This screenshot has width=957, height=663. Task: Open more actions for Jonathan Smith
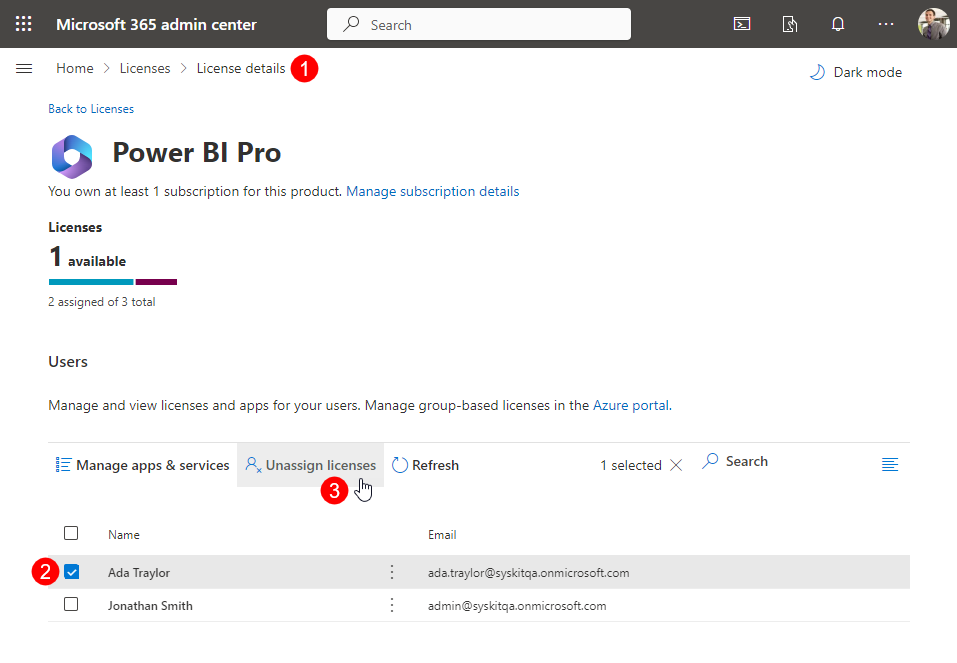[391, 605]
